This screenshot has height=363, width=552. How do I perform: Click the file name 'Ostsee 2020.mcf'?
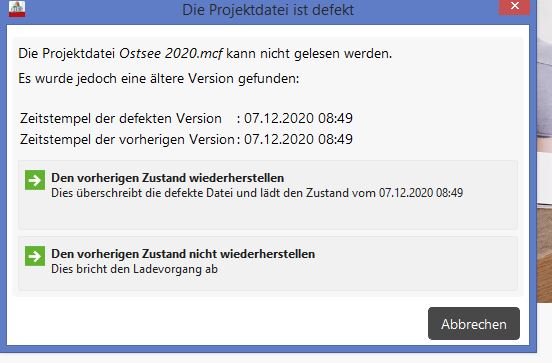tap(171, 54)
